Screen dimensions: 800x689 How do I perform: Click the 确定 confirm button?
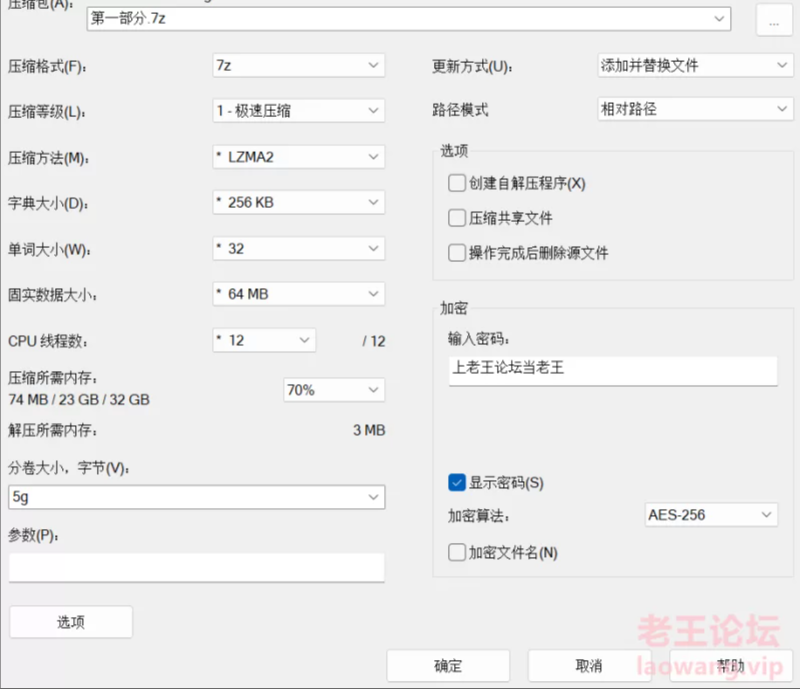click(x=448, y=666)
